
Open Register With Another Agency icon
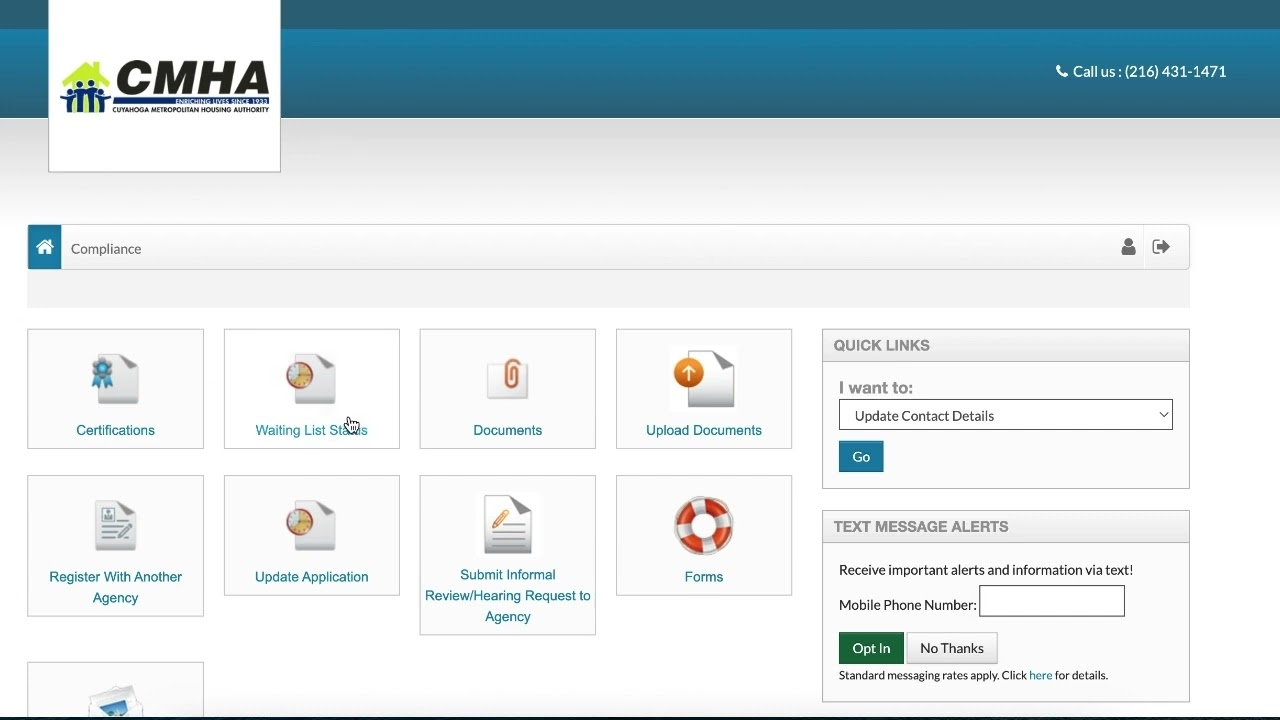click(115, 525)
